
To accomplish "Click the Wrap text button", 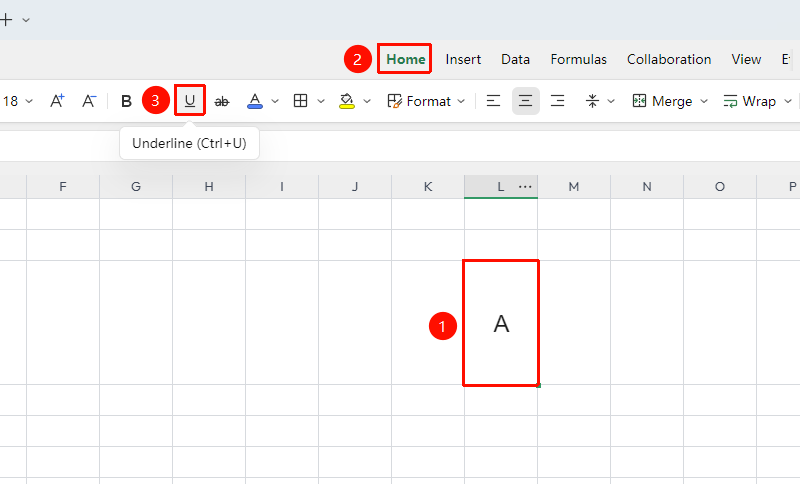I will point(749,101).
